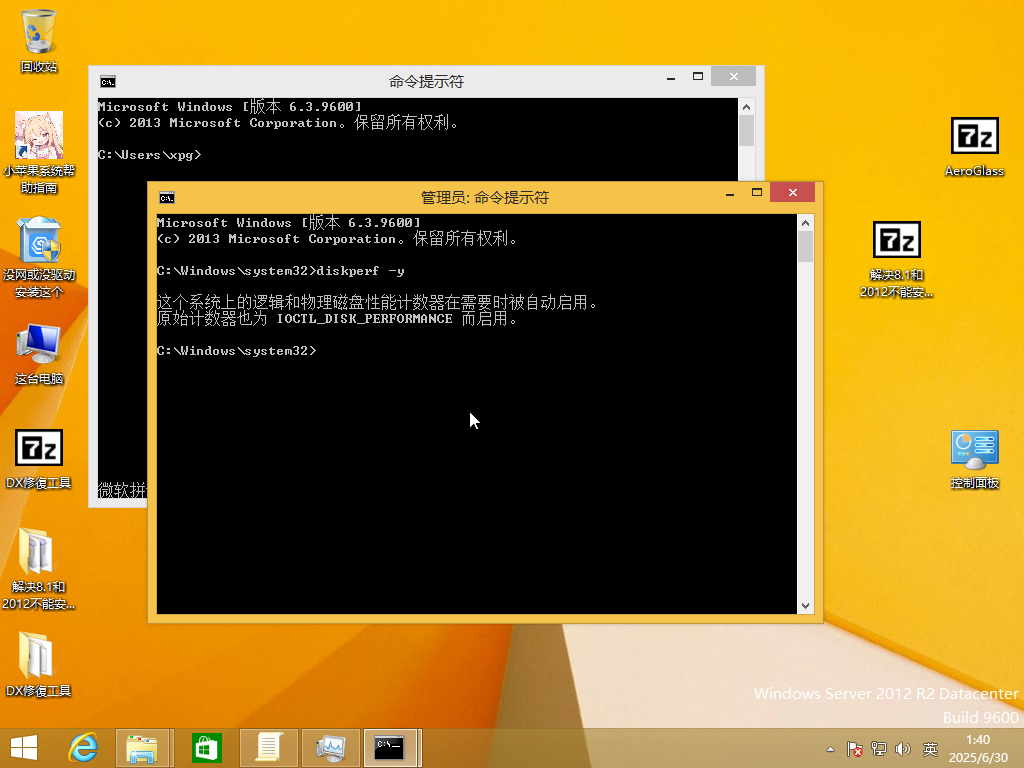The width and height of the screenshot is (1024, 768).
Task: Select the AeroGlass 7z archive icon
Action: 974,148
